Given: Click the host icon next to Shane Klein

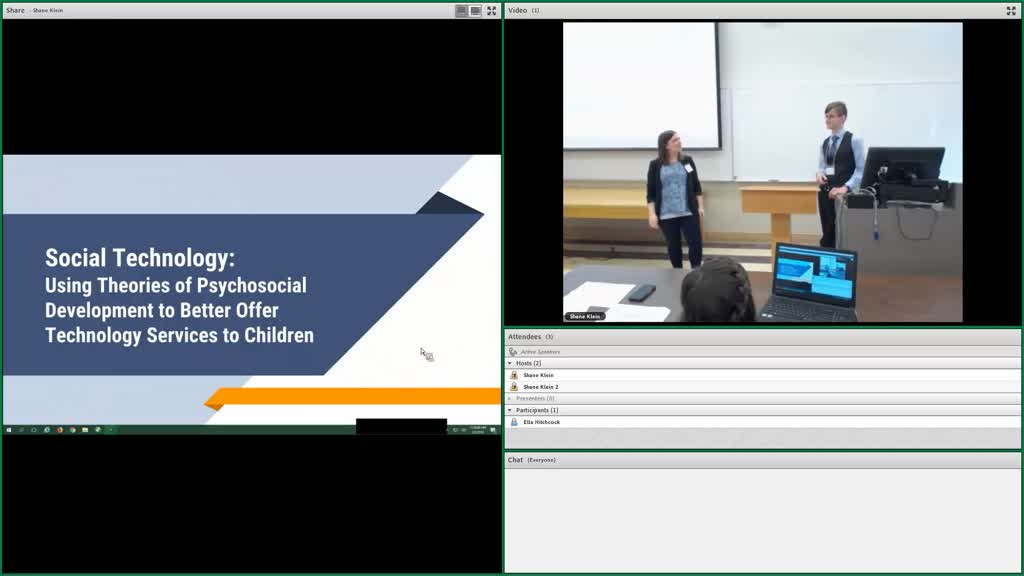Looking at the screenshot, I should pos(514,375).
